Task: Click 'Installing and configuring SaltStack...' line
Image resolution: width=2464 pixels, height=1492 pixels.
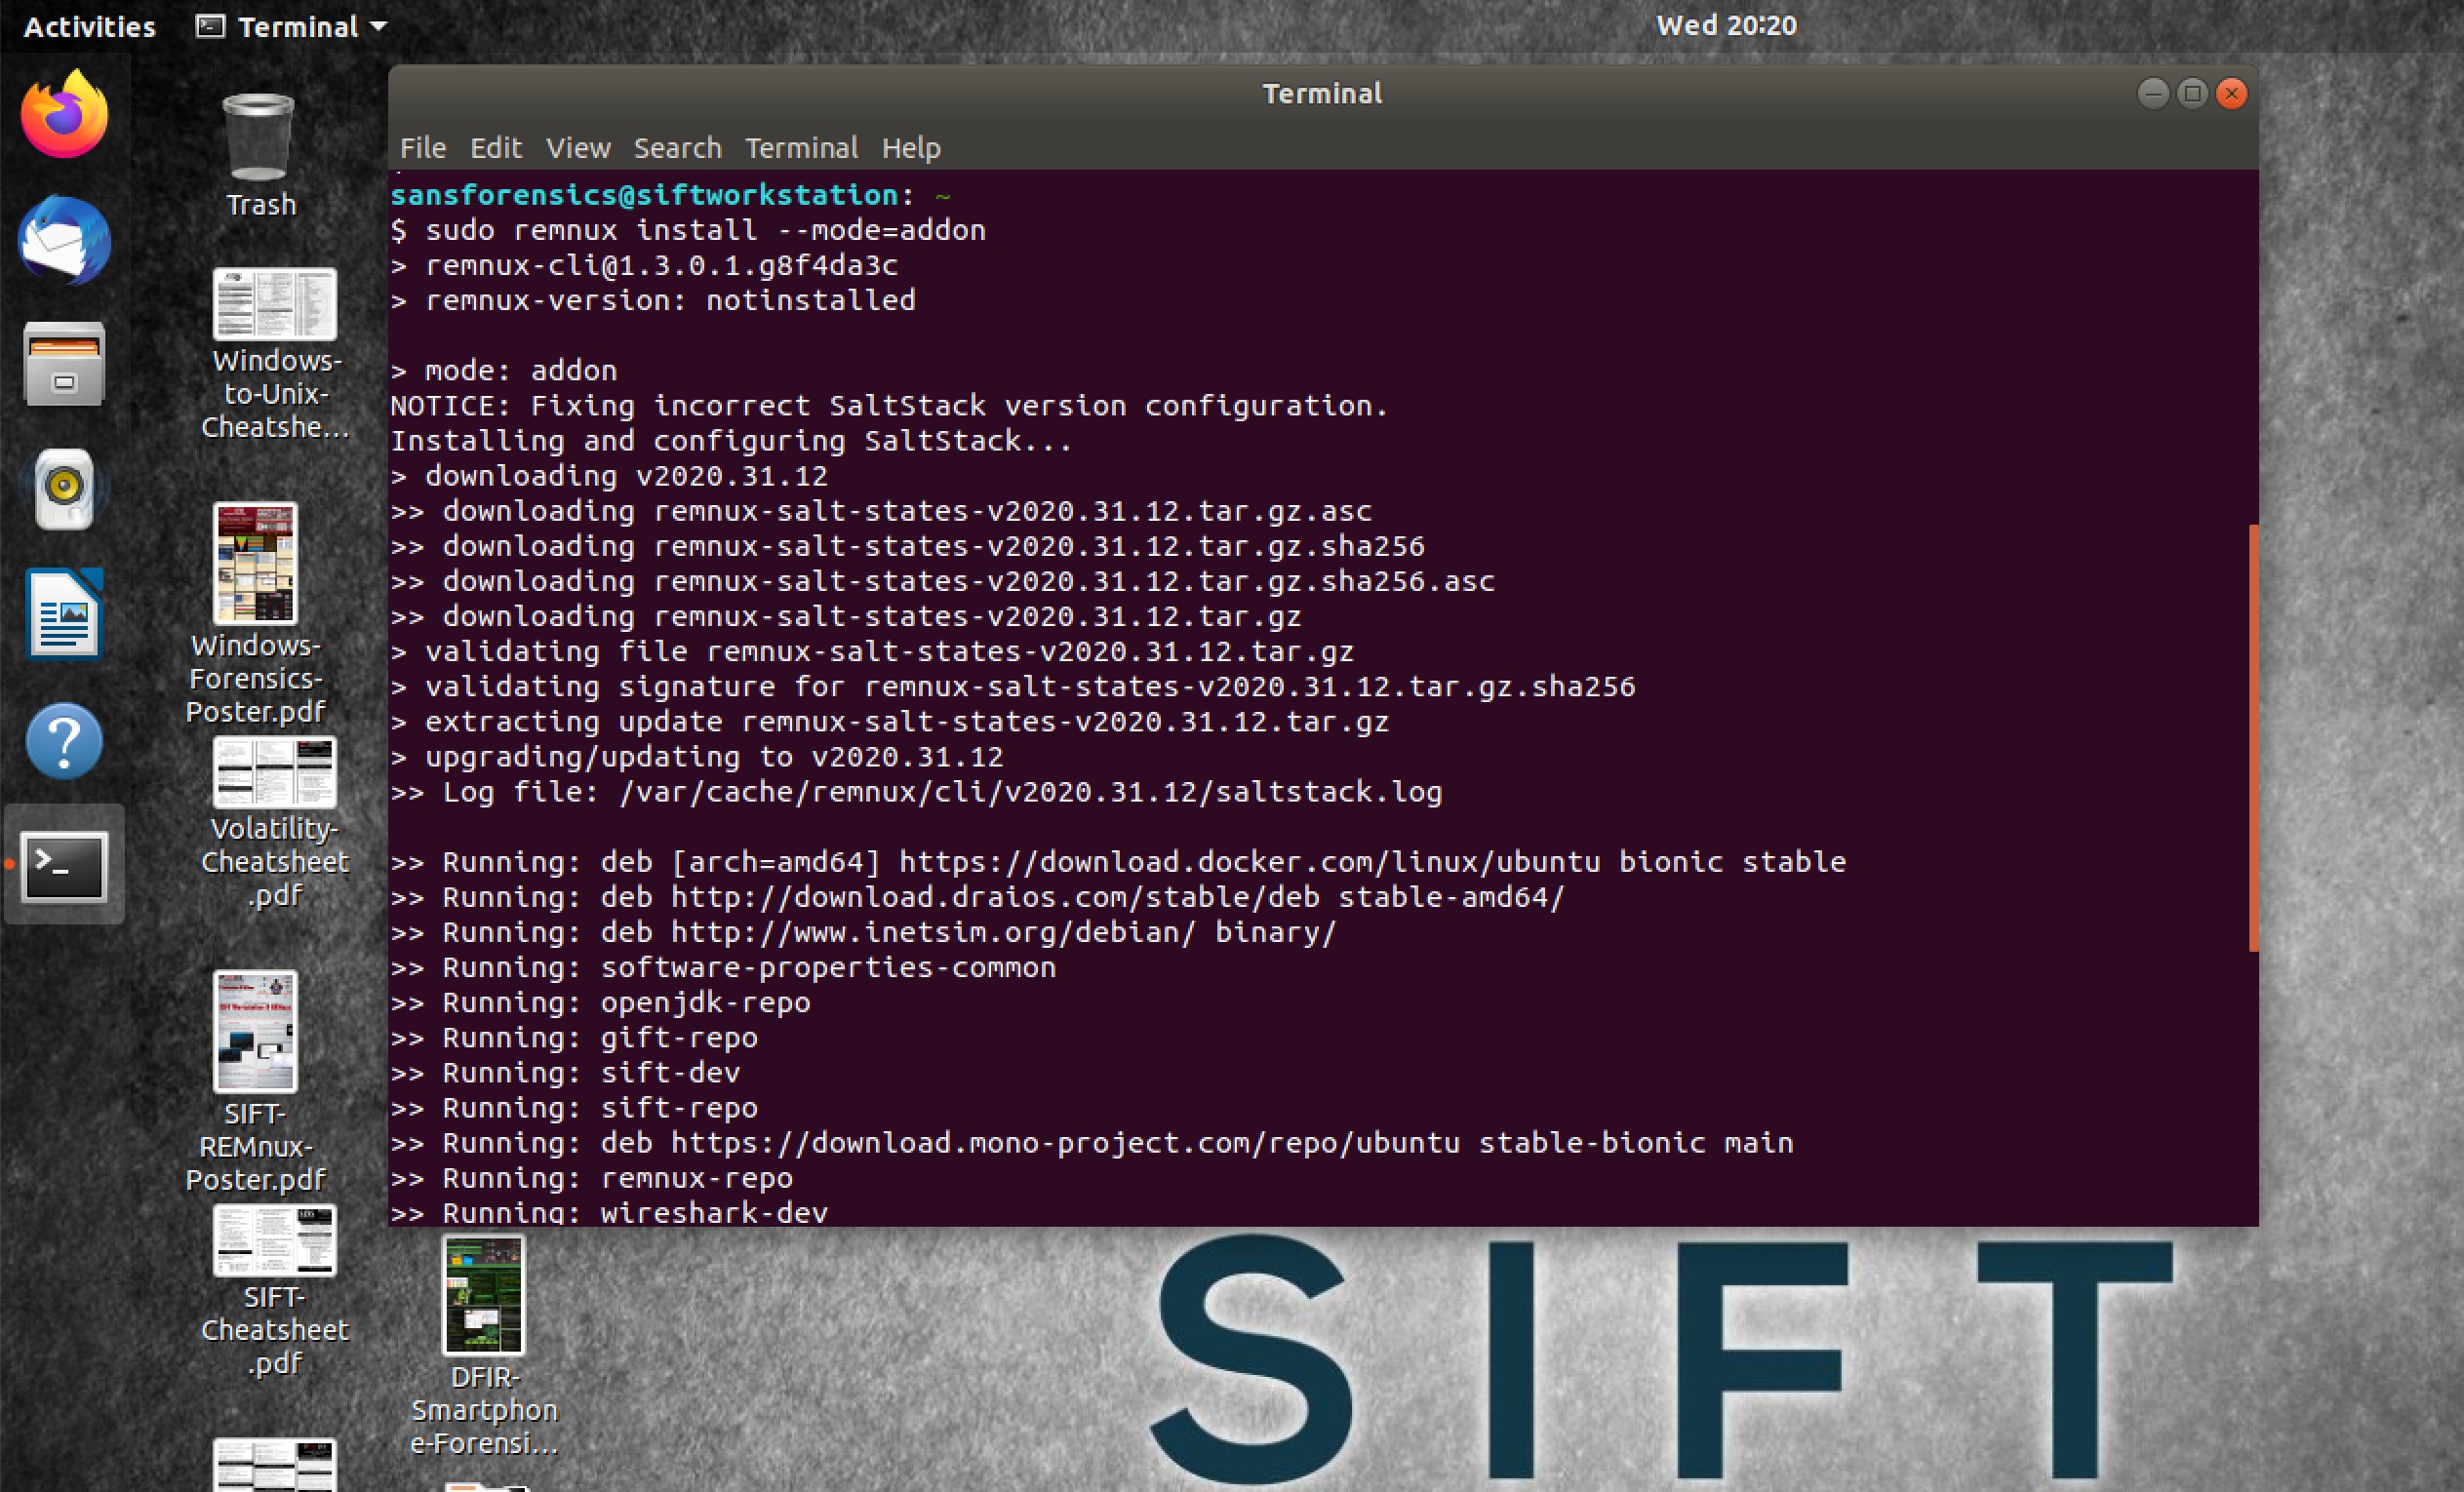Action: click(731, 440)
